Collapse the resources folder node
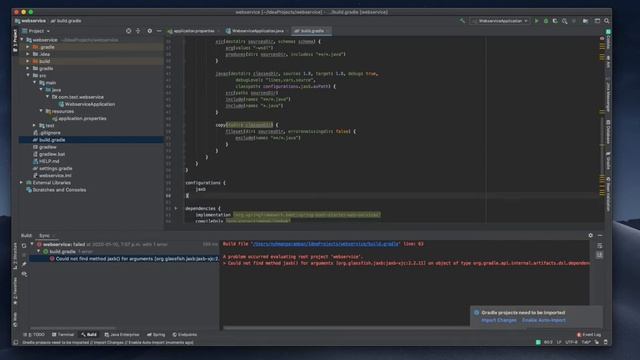The width and height of the screenshot is (640, 360). point(41,111)
